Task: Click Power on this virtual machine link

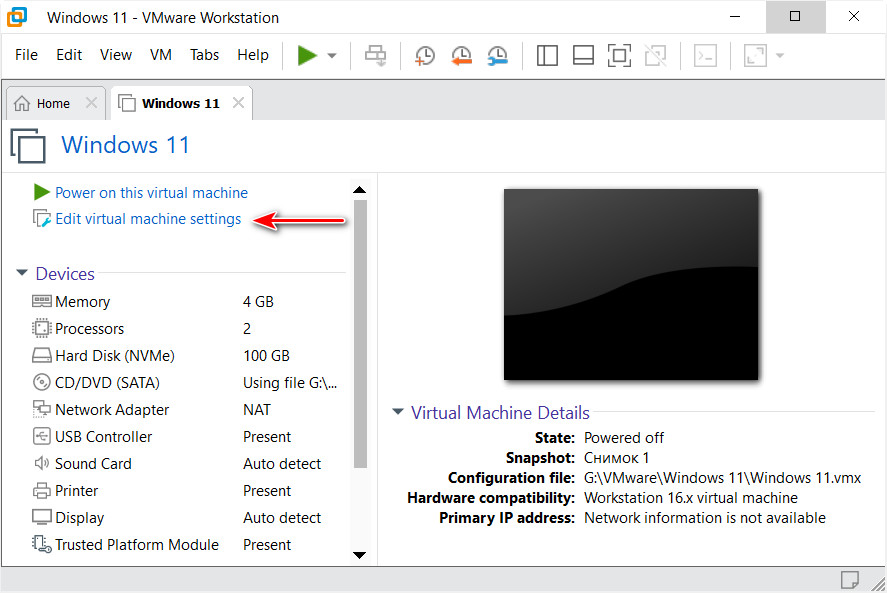Action: [151, 193]
